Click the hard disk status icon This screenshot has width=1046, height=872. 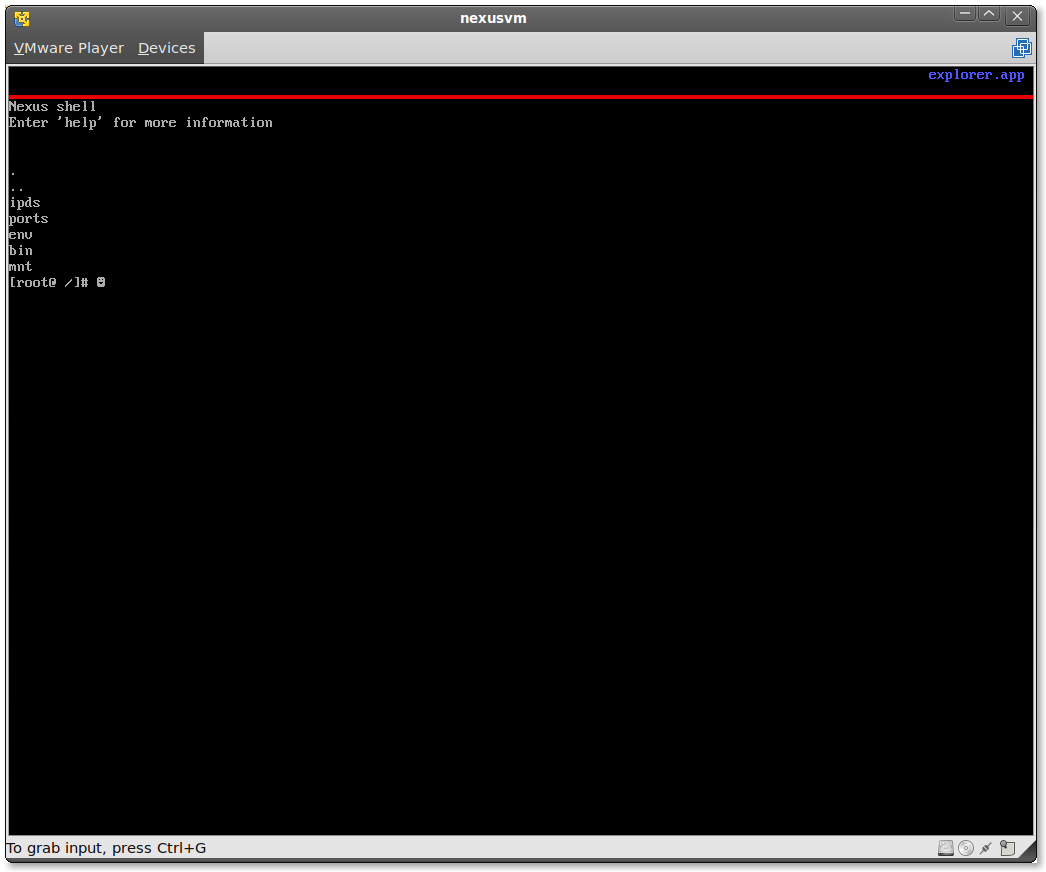945,848
